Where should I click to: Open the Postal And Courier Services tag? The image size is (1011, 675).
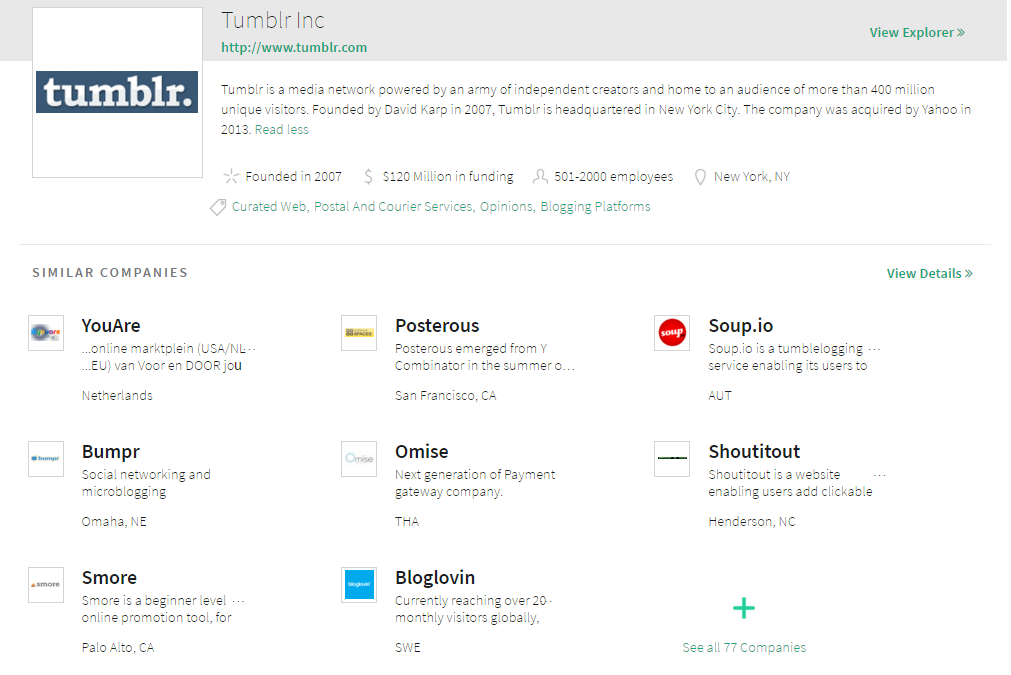coord(393,206)
